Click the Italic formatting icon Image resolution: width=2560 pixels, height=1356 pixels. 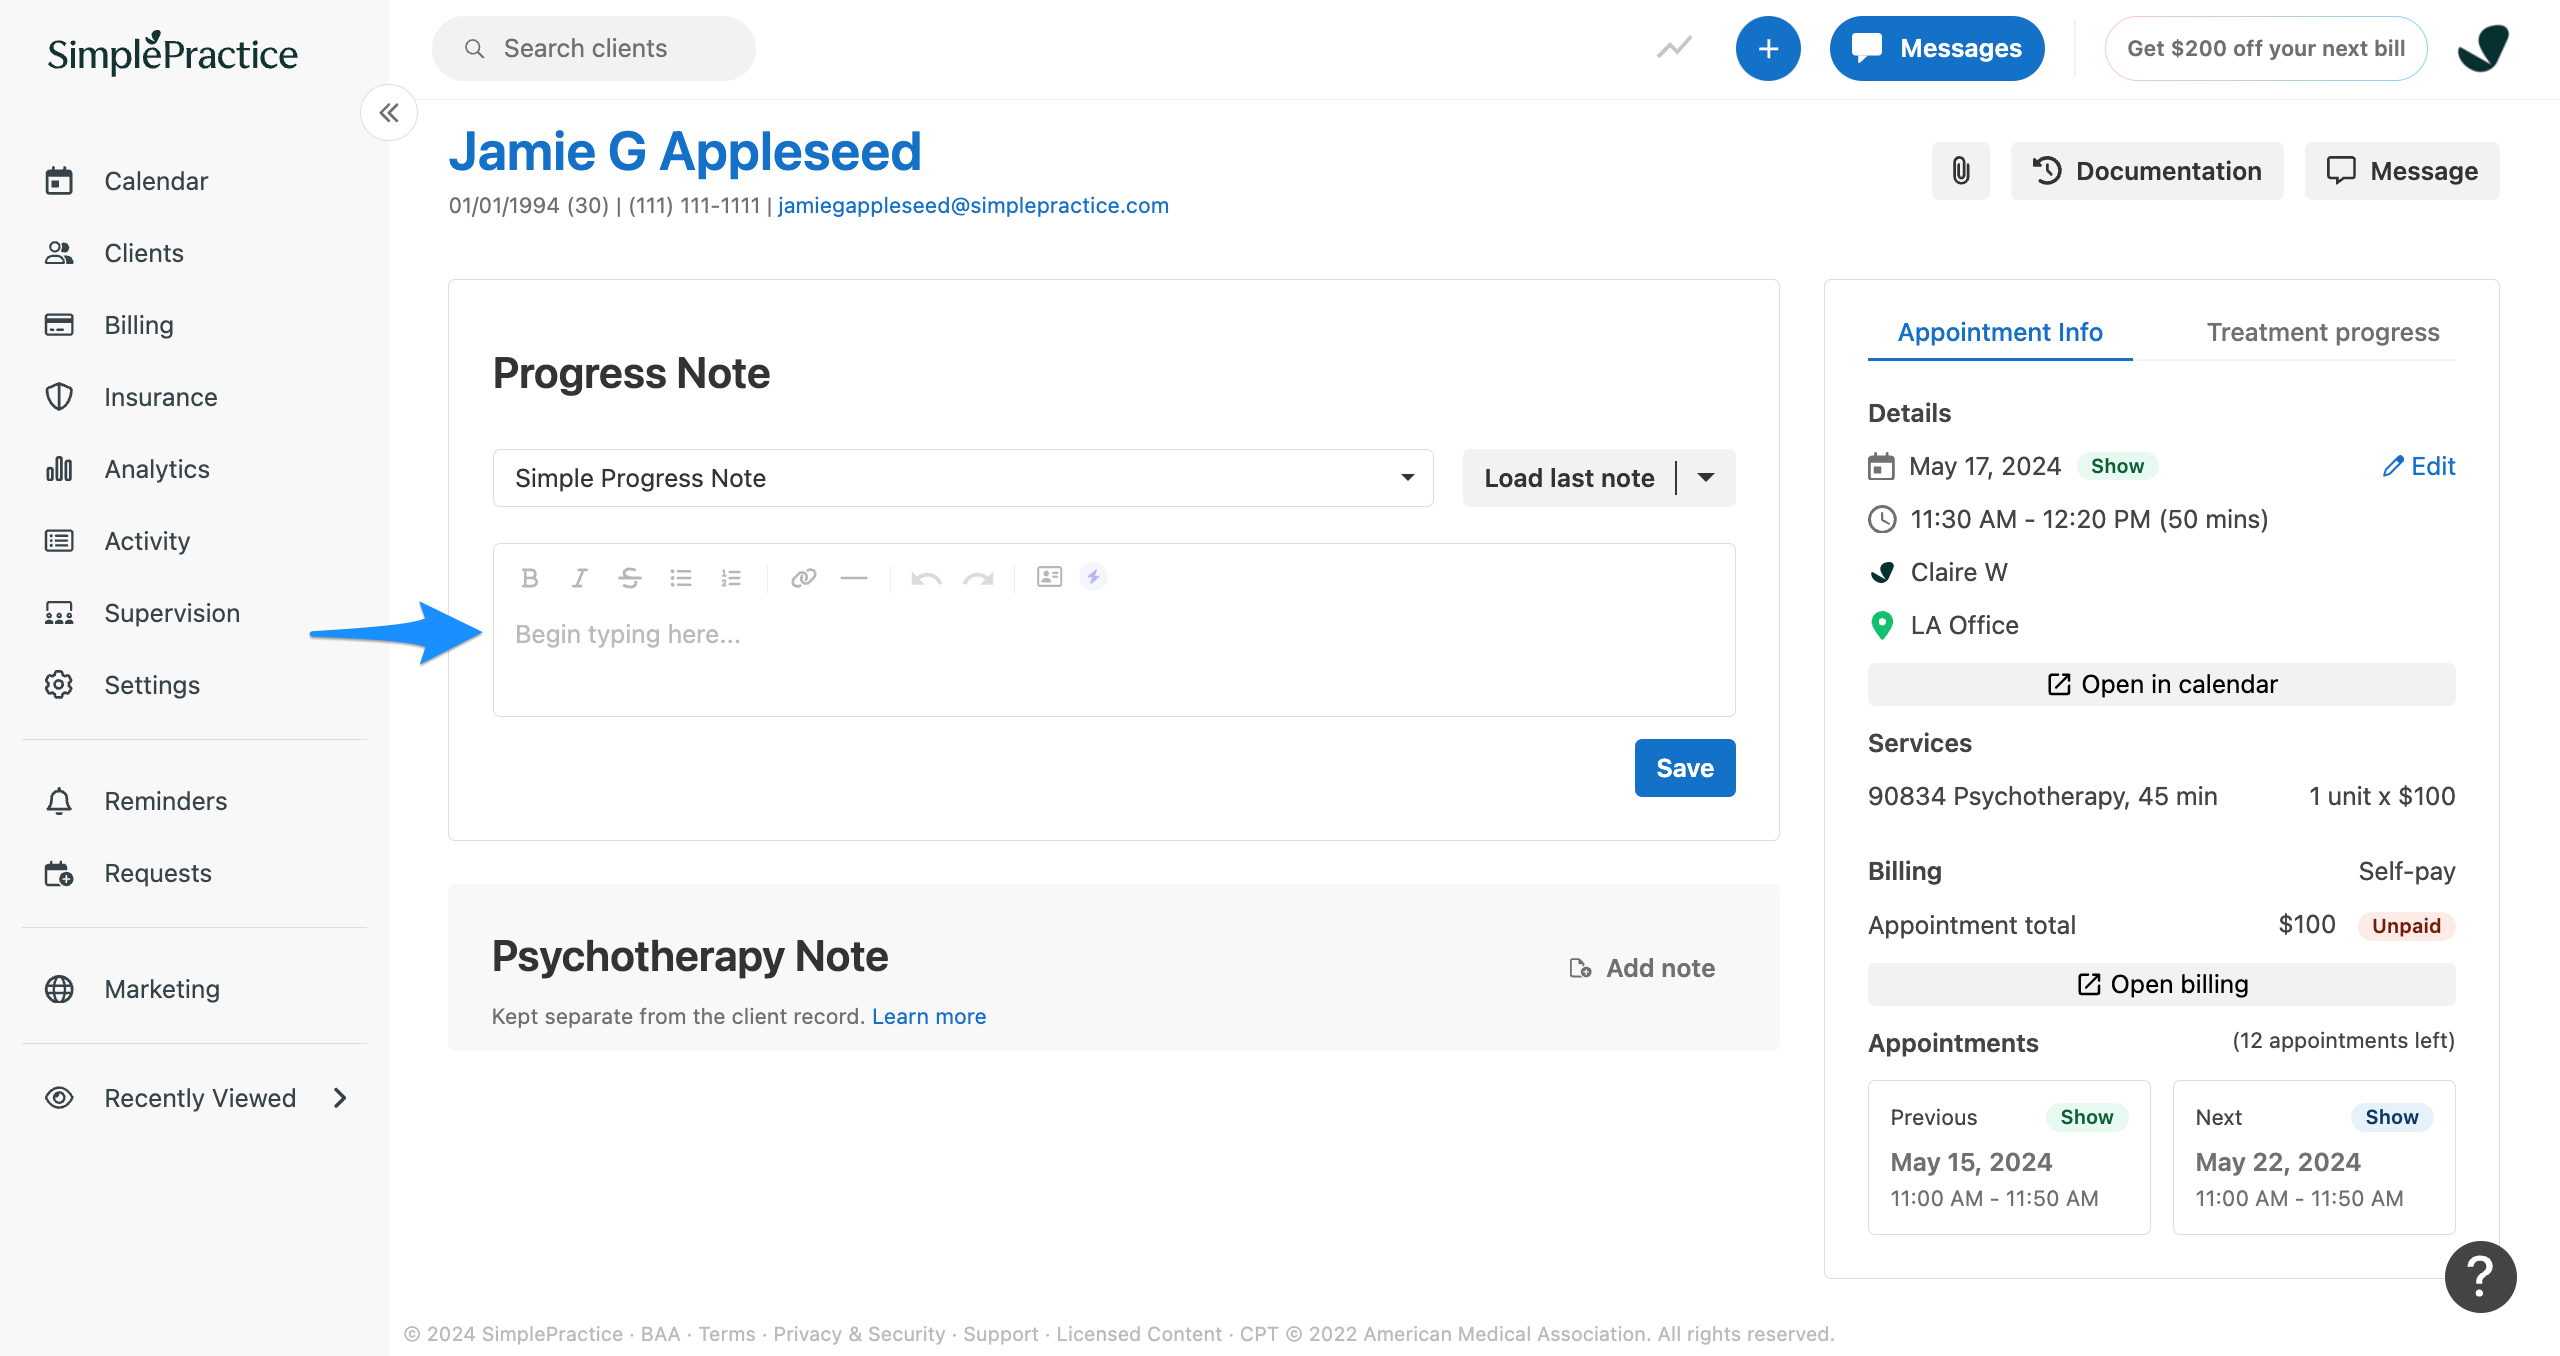point(580,578)
